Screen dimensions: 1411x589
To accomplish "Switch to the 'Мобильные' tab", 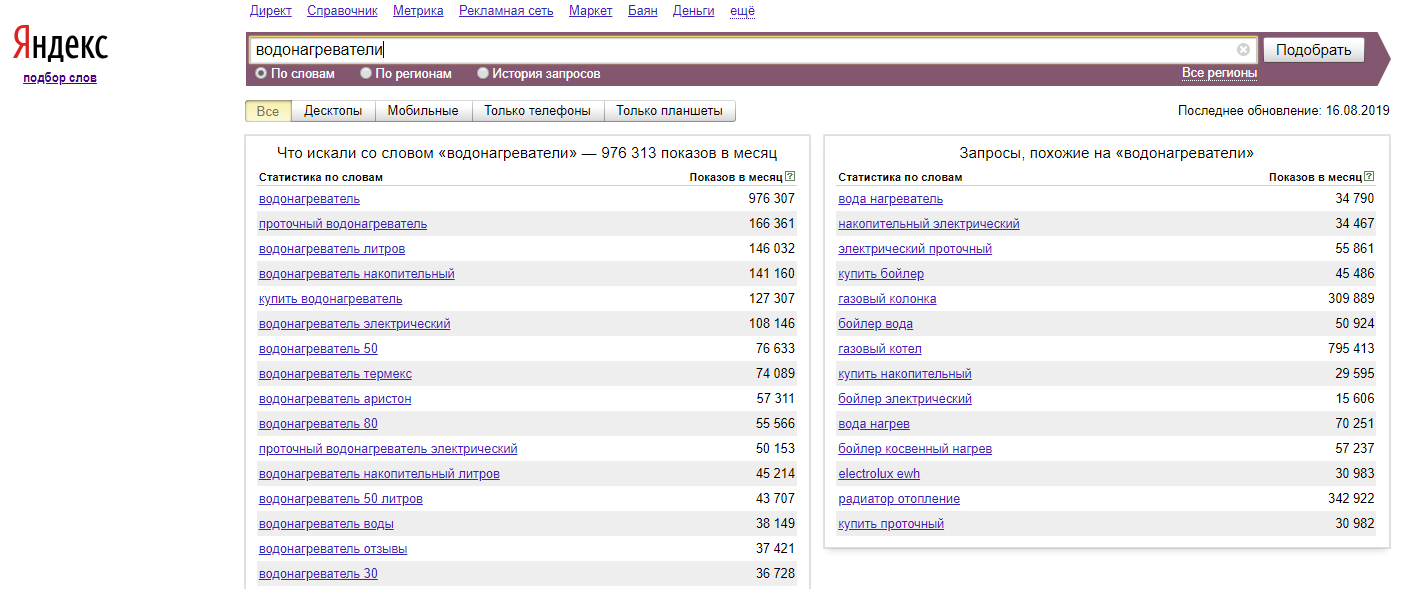I will 423,111.
